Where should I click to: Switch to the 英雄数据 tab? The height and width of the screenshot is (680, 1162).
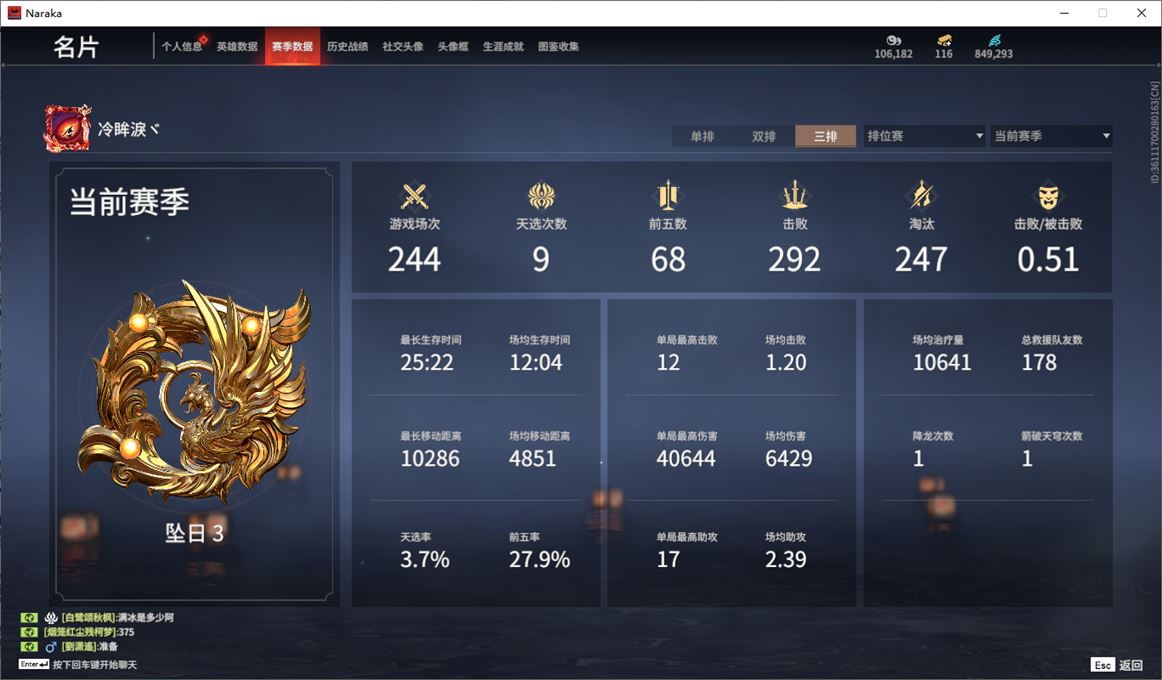pos(237,46)
